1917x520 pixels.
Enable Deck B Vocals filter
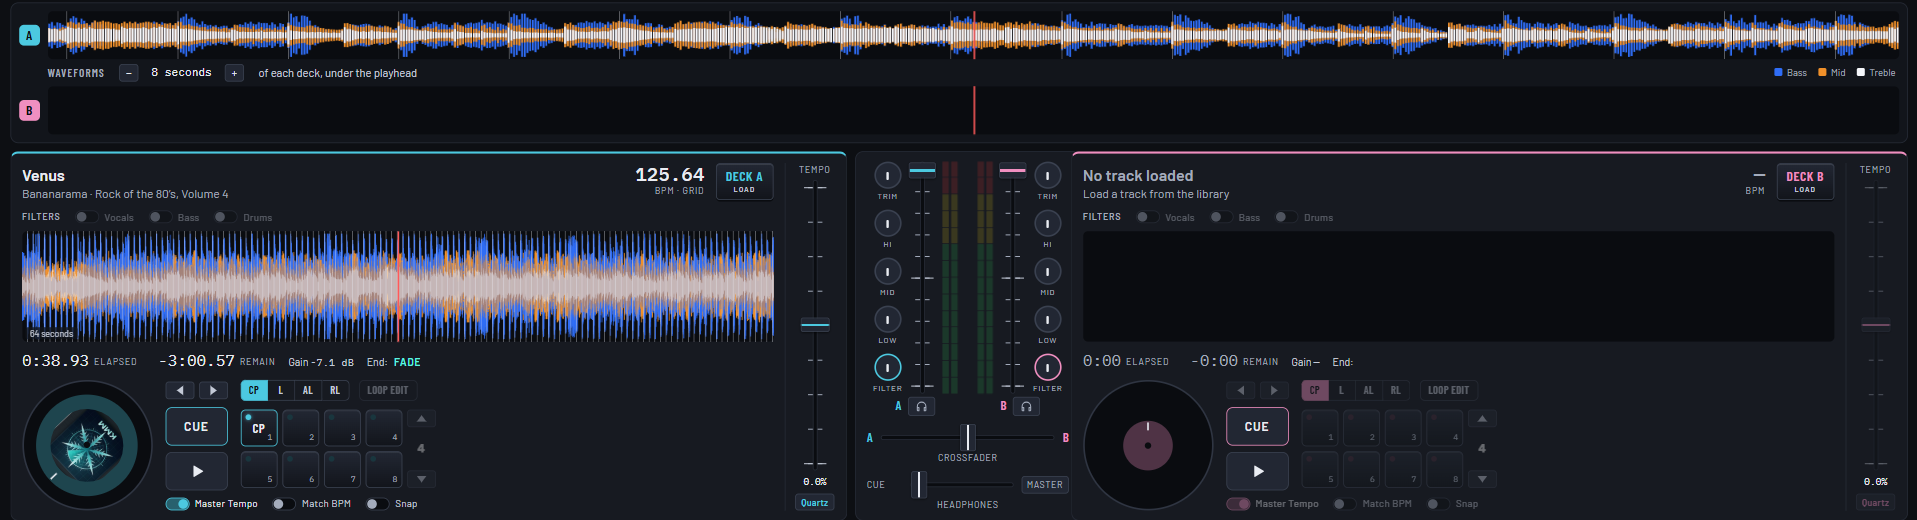[1147, 217]
